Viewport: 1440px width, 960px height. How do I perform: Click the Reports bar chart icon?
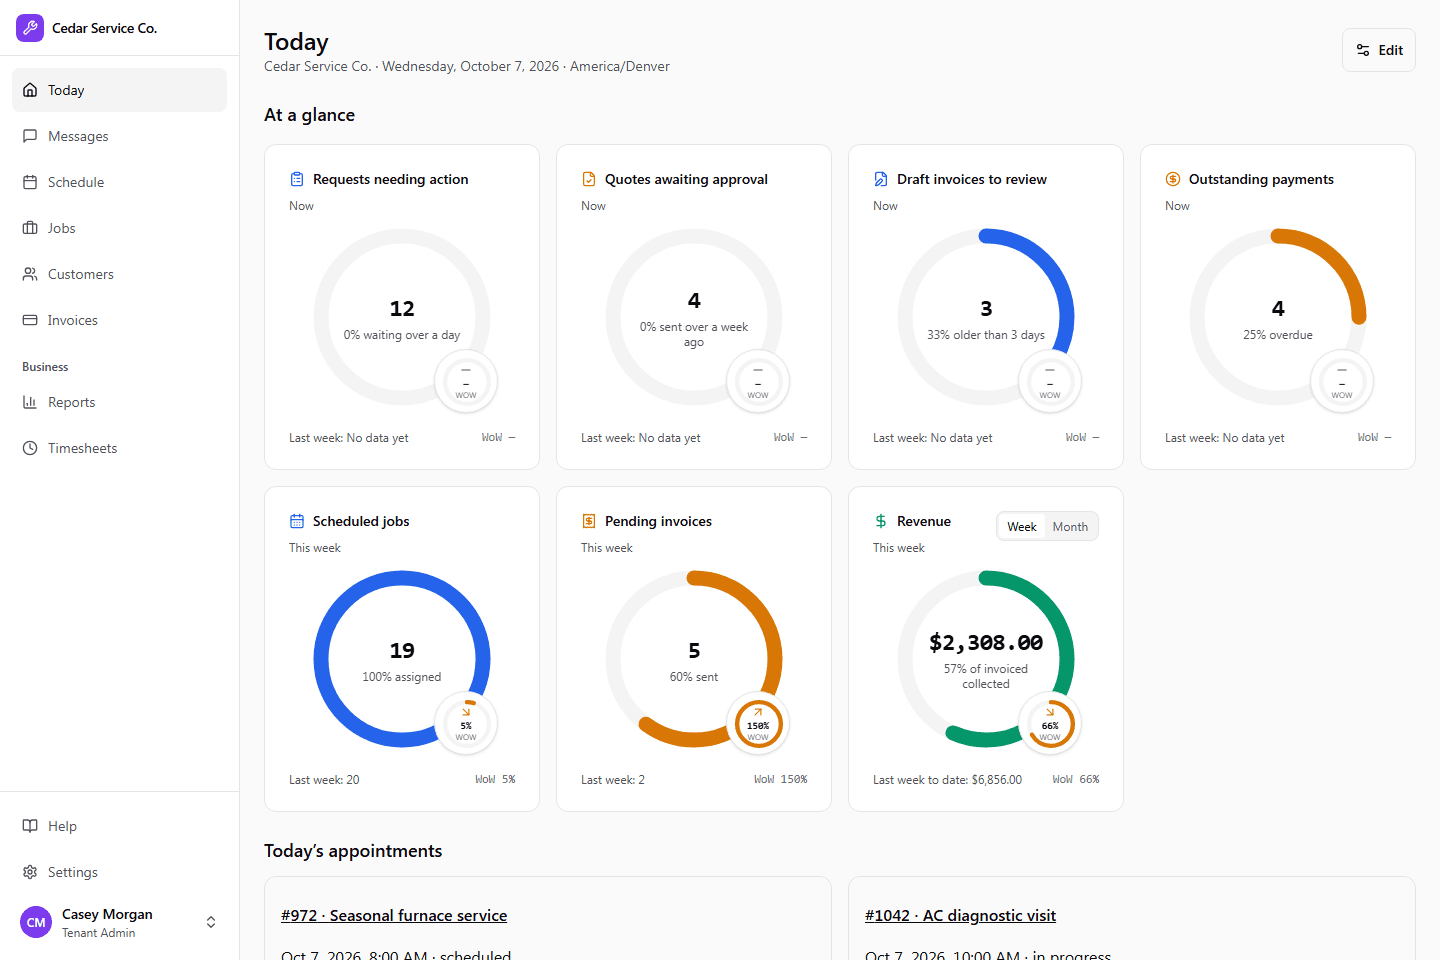click(x=30, y=402)
